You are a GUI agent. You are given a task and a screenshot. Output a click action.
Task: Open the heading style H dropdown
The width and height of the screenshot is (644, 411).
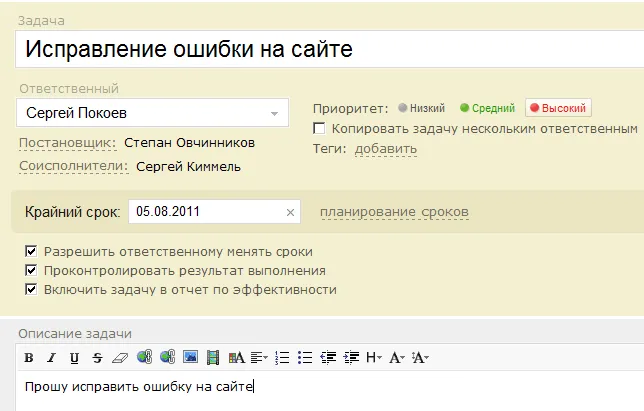374,357
